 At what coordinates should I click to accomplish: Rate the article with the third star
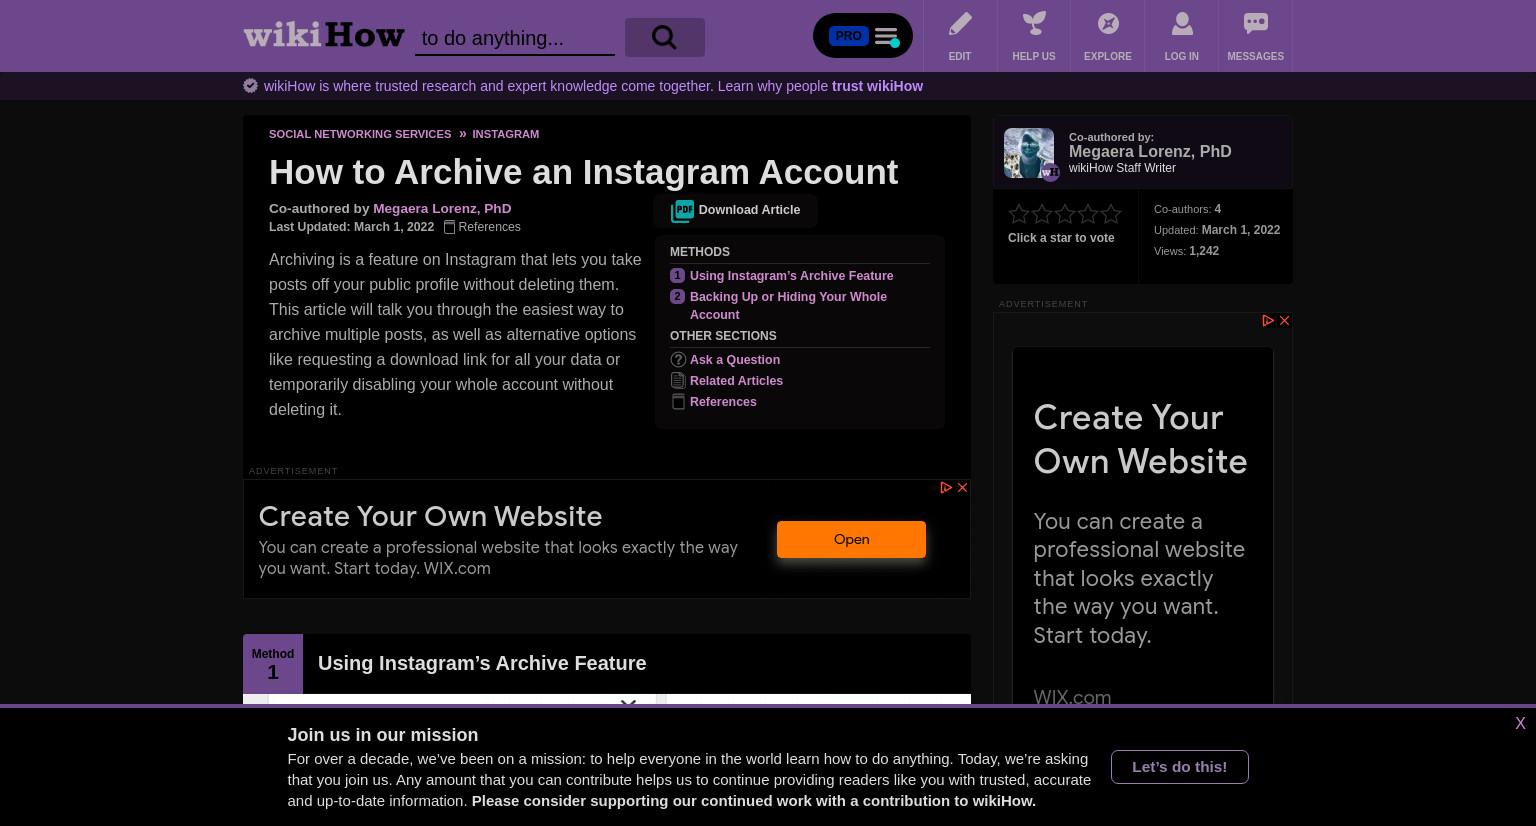pyautogui.click(x=1065, y=213)
